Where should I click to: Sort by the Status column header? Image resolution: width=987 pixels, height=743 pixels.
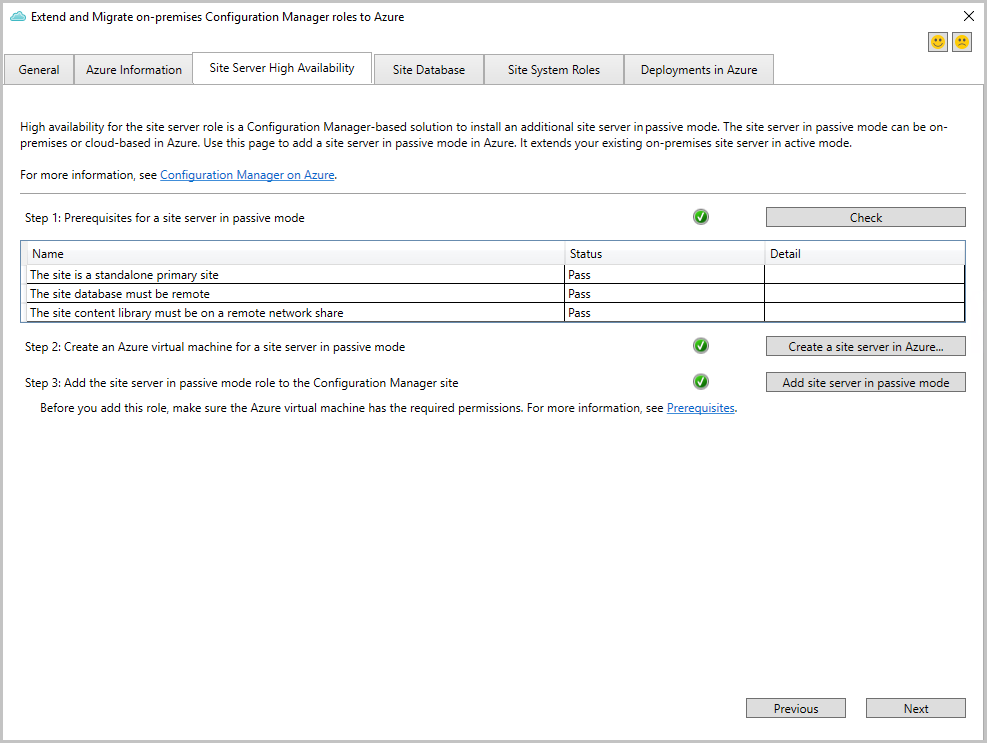point(665,254)
